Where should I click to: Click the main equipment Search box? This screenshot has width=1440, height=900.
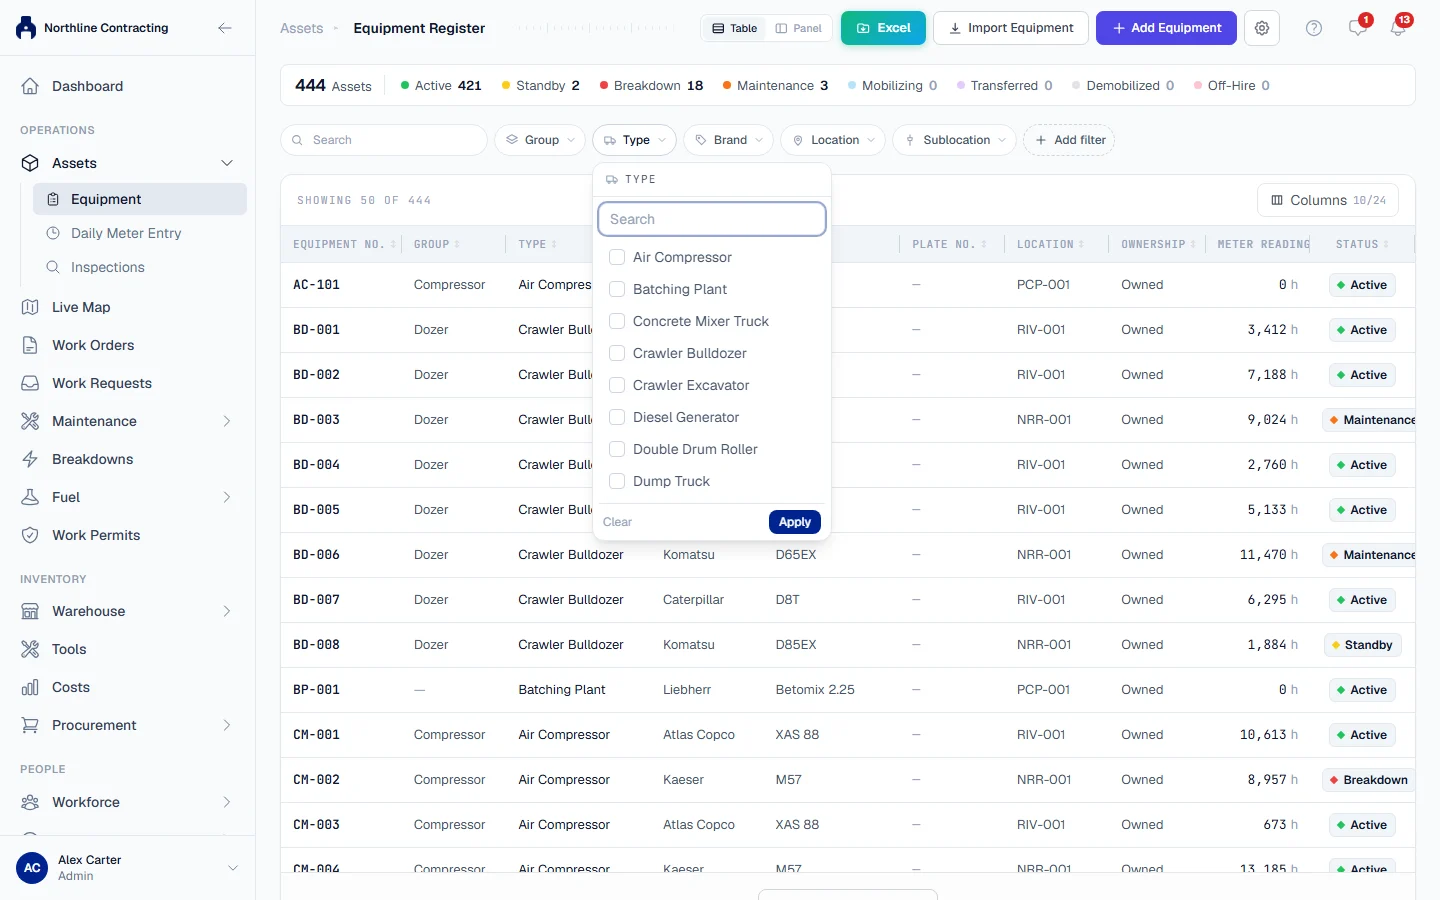(x=384, y=140)
